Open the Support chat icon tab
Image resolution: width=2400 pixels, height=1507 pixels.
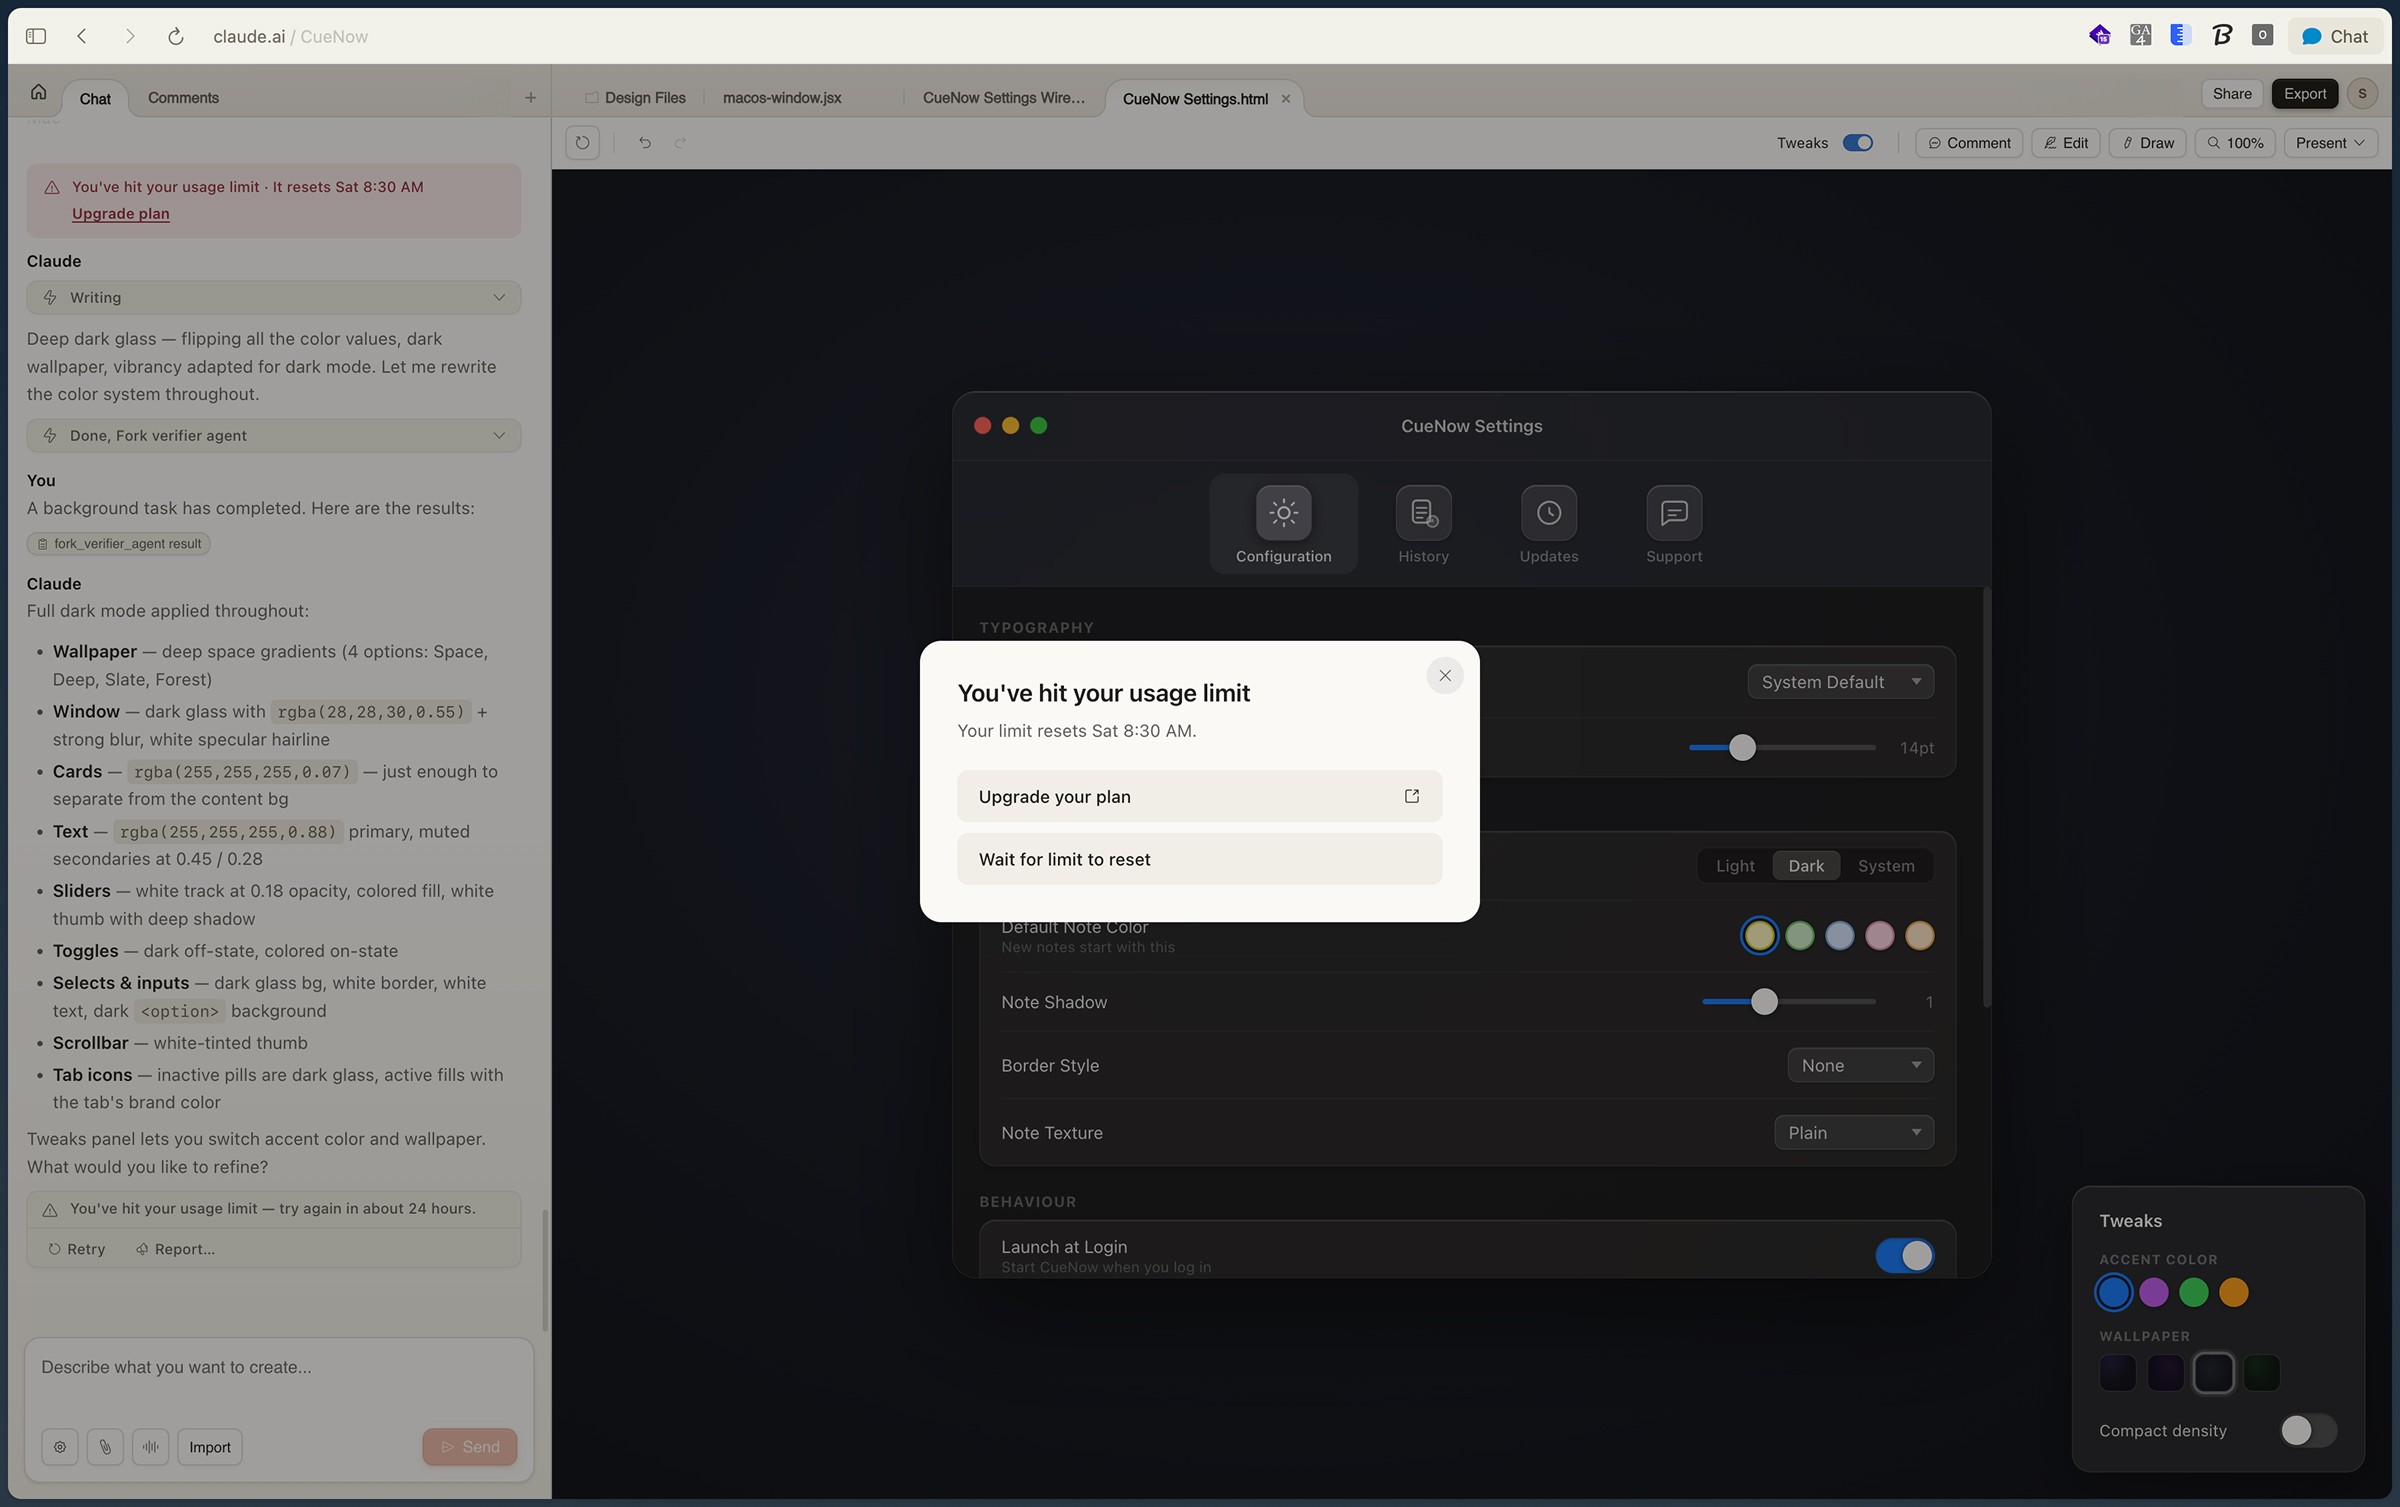coord(1674,524)
